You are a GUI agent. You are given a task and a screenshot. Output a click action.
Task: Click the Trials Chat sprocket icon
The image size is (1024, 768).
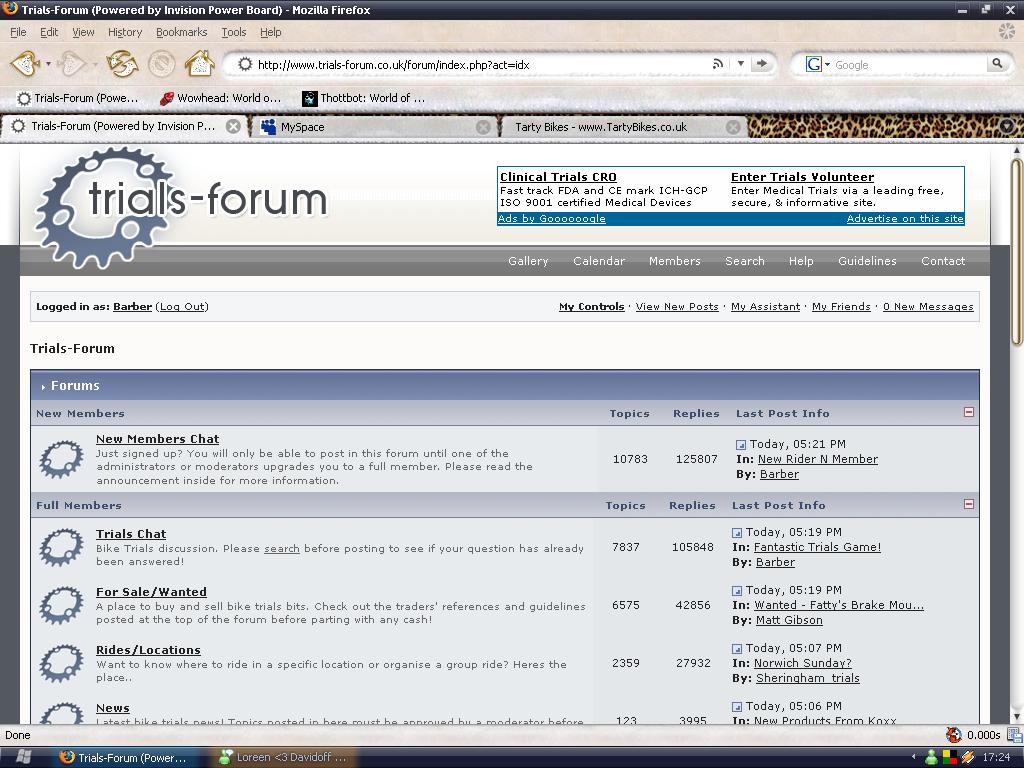61,547
